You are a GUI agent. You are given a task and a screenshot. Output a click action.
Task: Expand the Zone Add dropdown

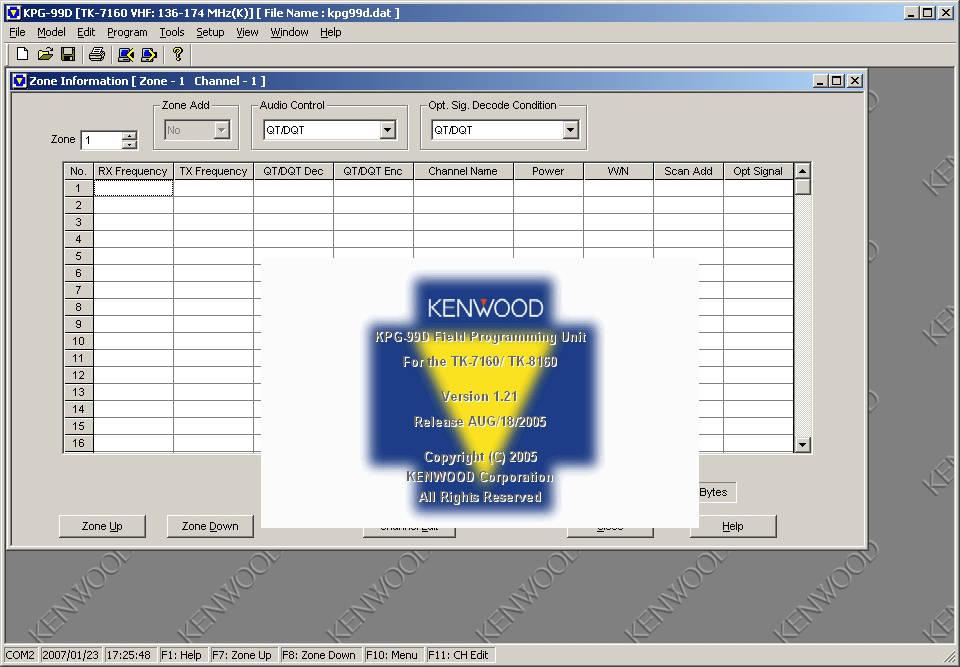coord(222,130)
